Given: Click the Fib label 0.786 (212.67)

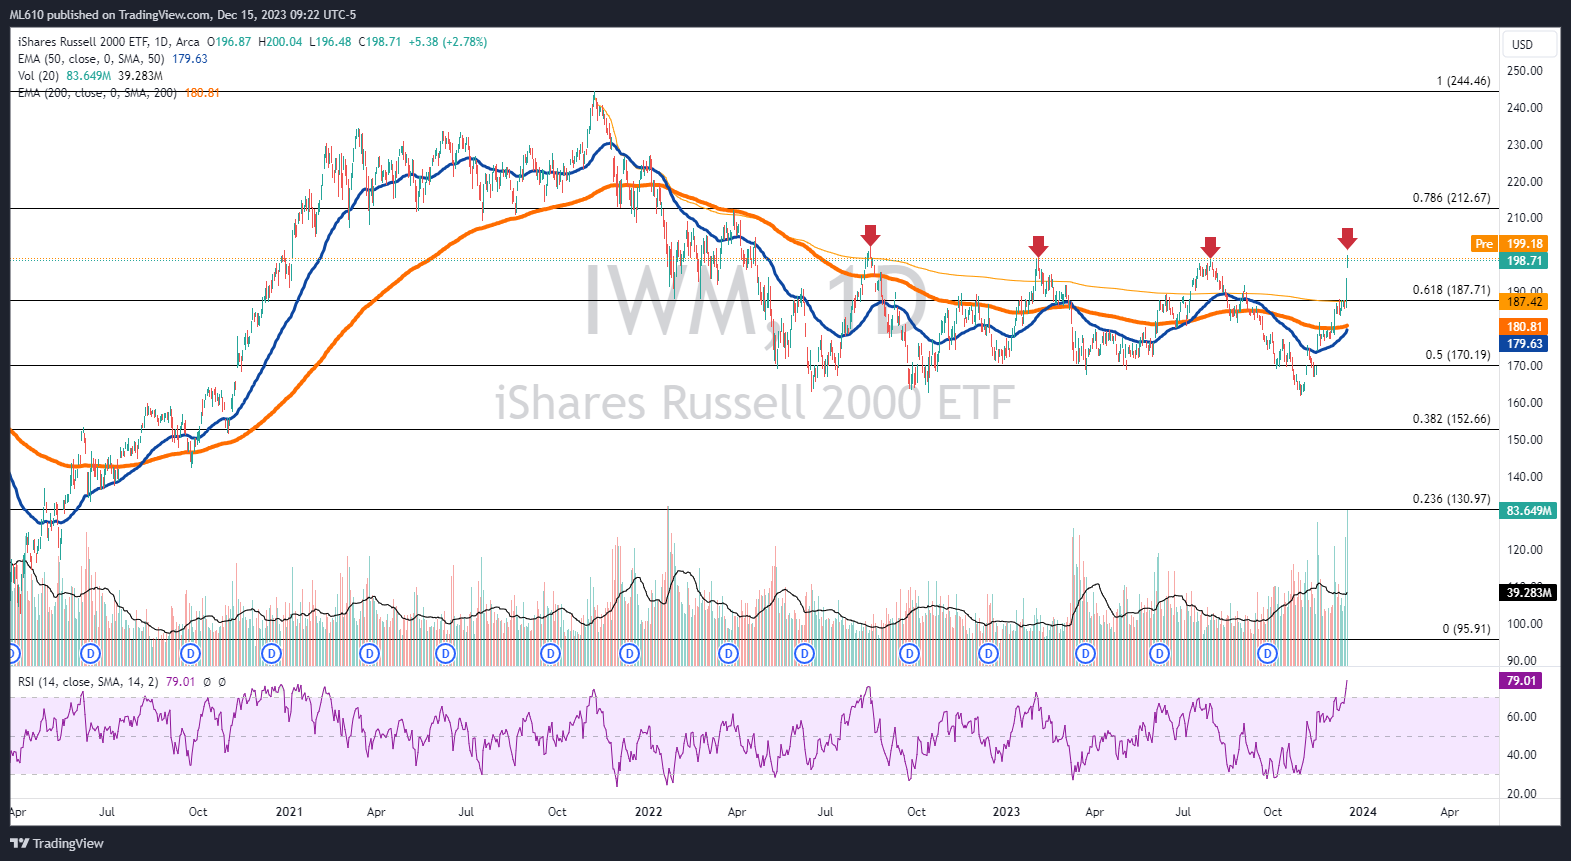Looking at the screenshot, I should pyautogui.click(x=1451, y=198).
